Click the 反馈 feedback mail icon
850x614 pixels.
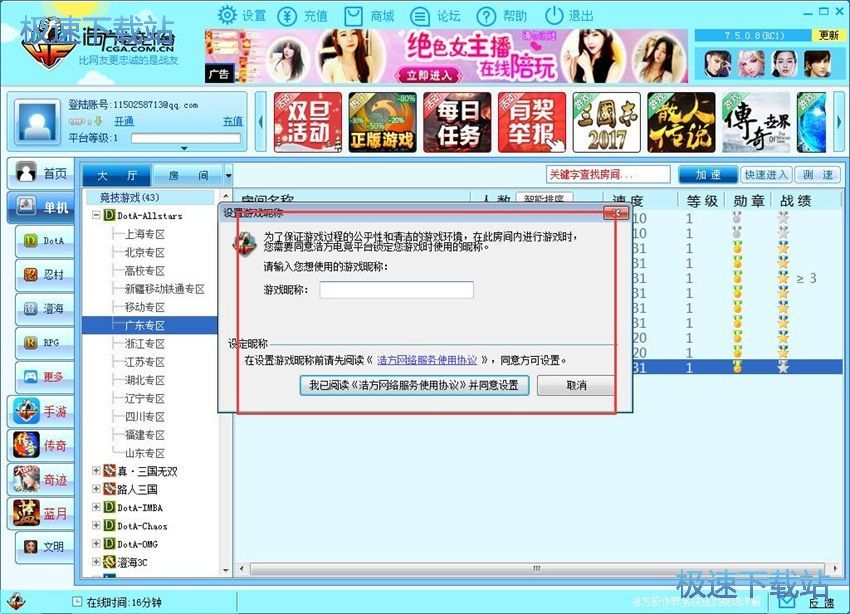click(x=788, y=601)
